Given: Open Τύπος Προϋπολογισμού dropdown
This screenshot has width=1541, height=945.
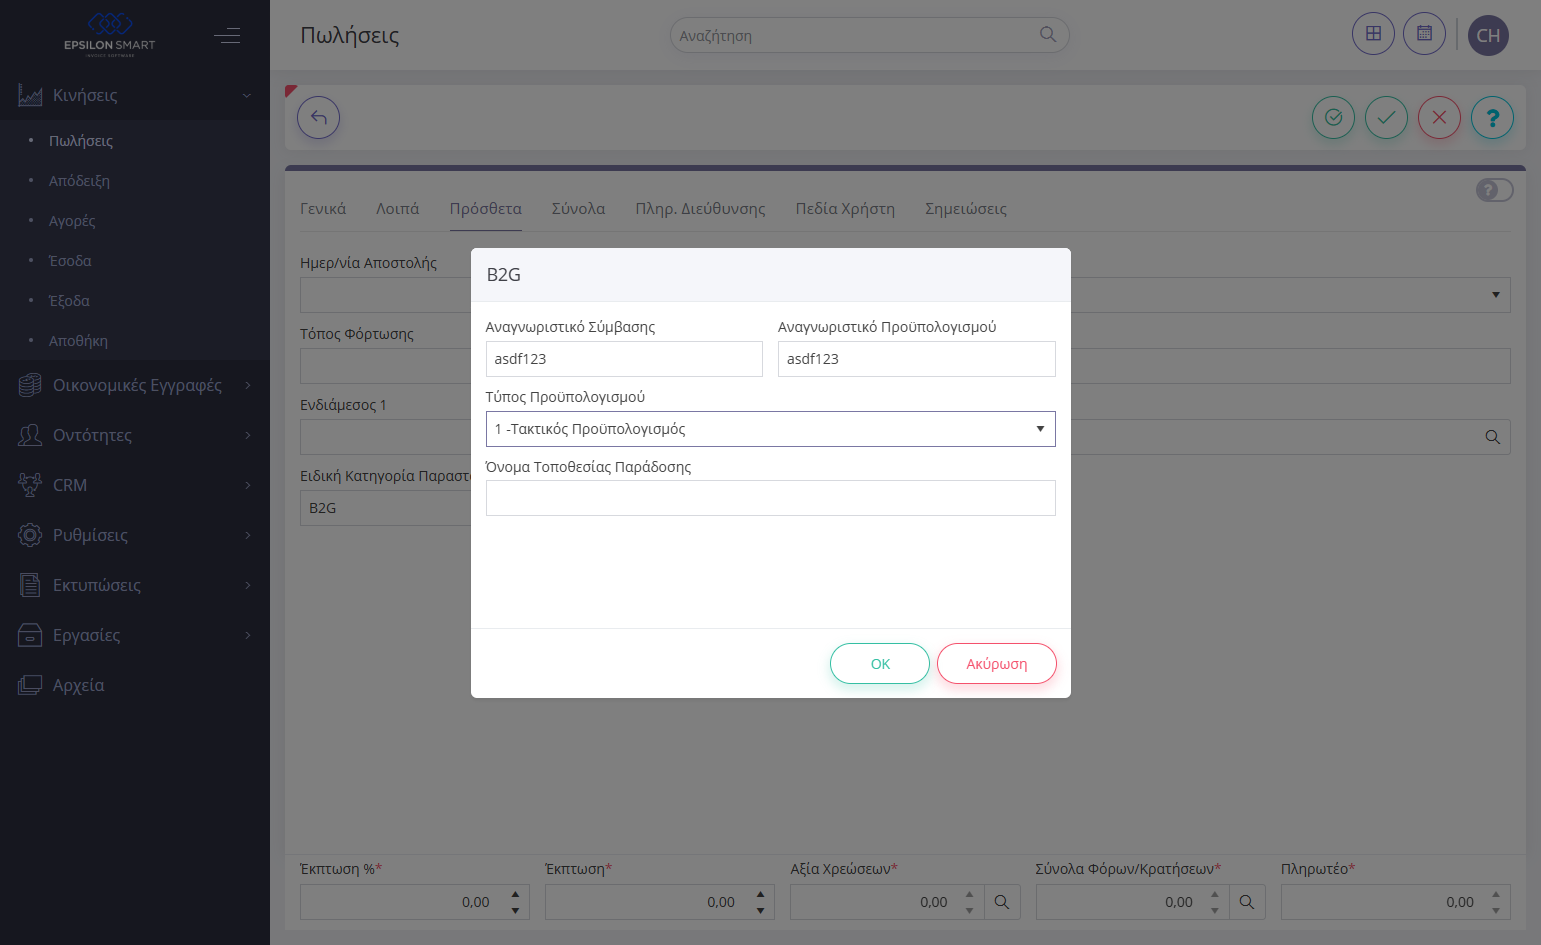Looking at the screenshot, I should (770, 429).
